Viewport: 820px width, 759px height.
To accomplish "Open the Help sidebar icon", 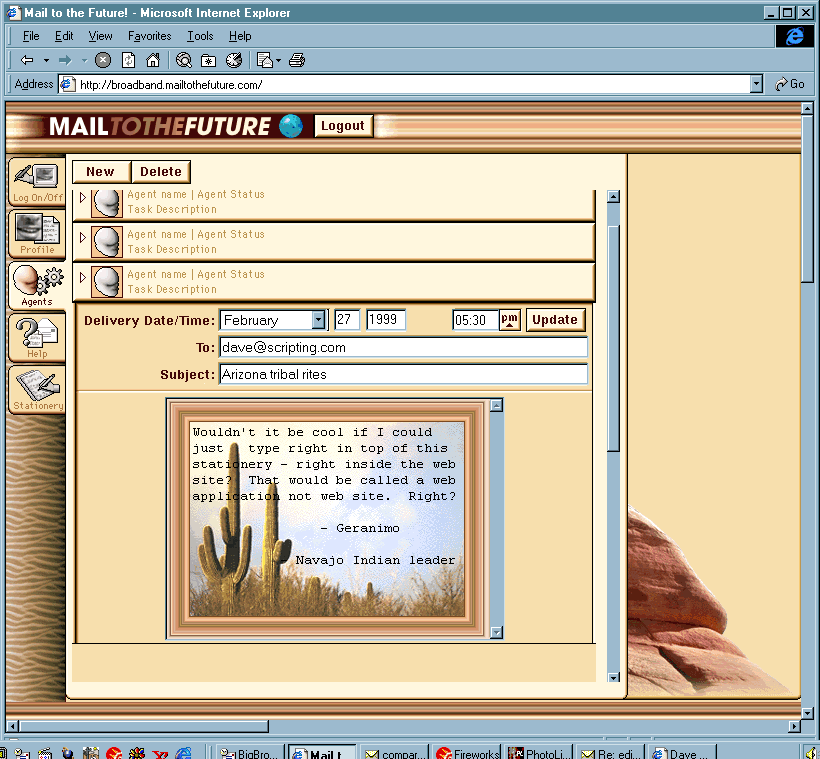I will pyautogui.click(x=37, y=337).
